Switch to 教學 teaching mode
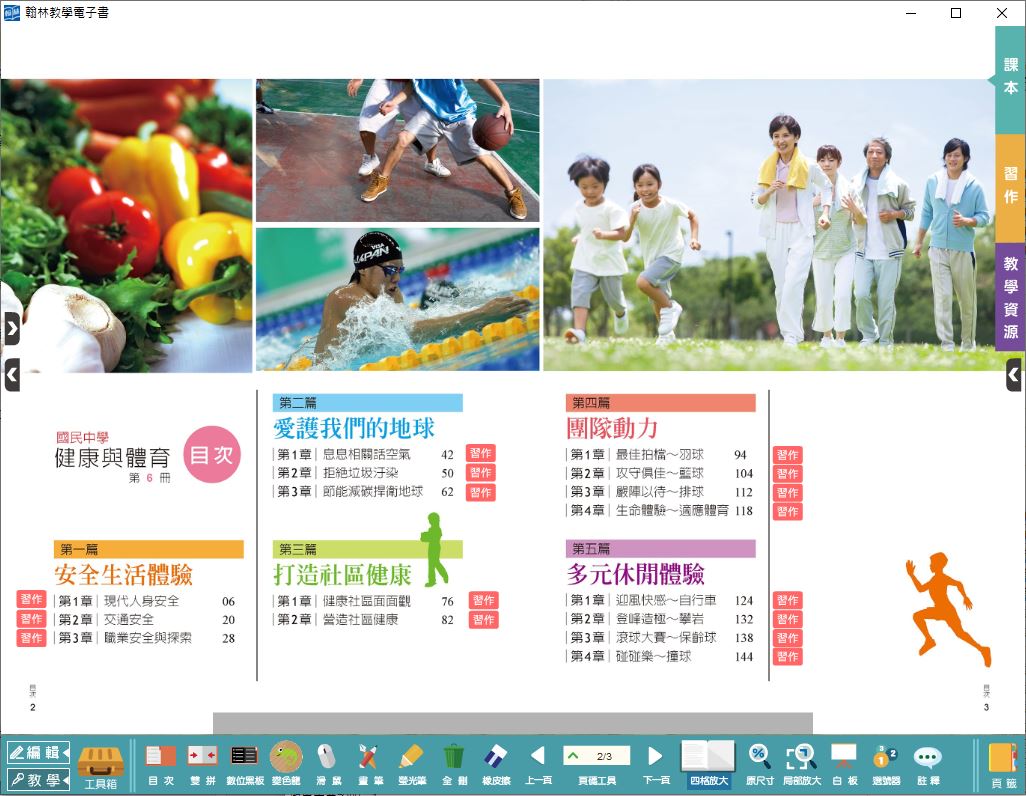This screenshot has width=1026, height=796. coord(38,779)
